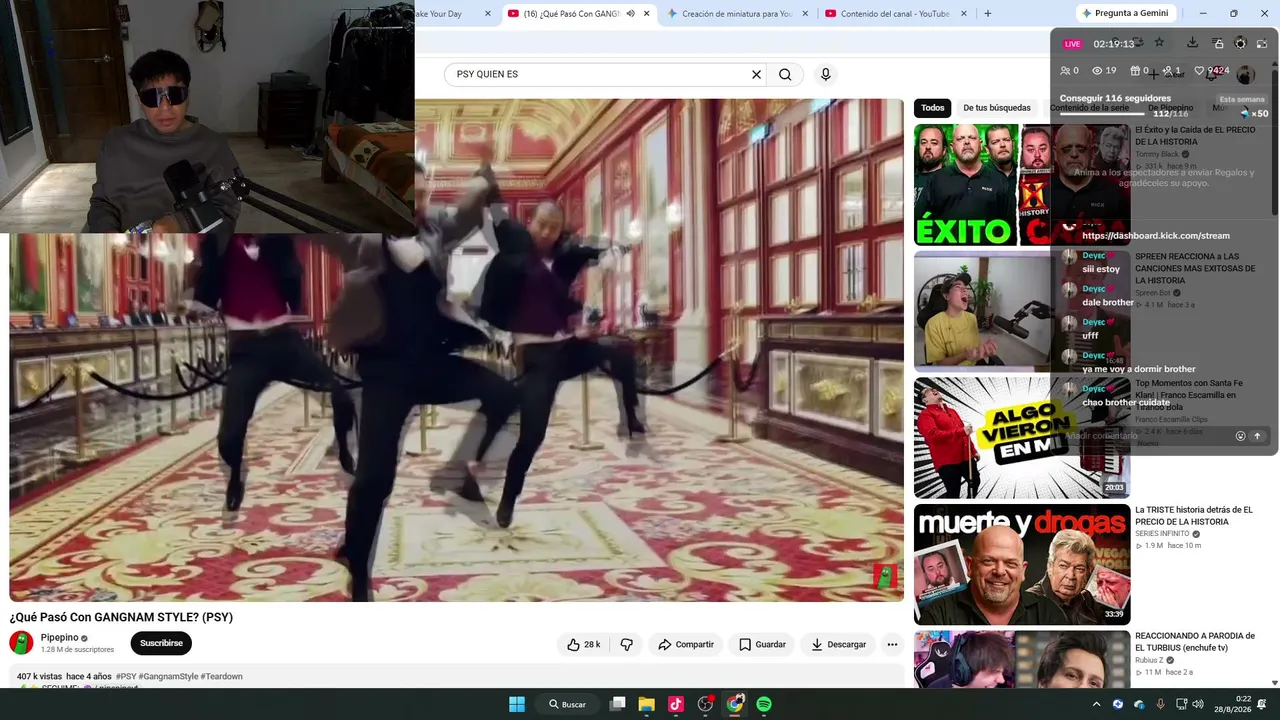Open volume control in system tray

click(1198, 704)
